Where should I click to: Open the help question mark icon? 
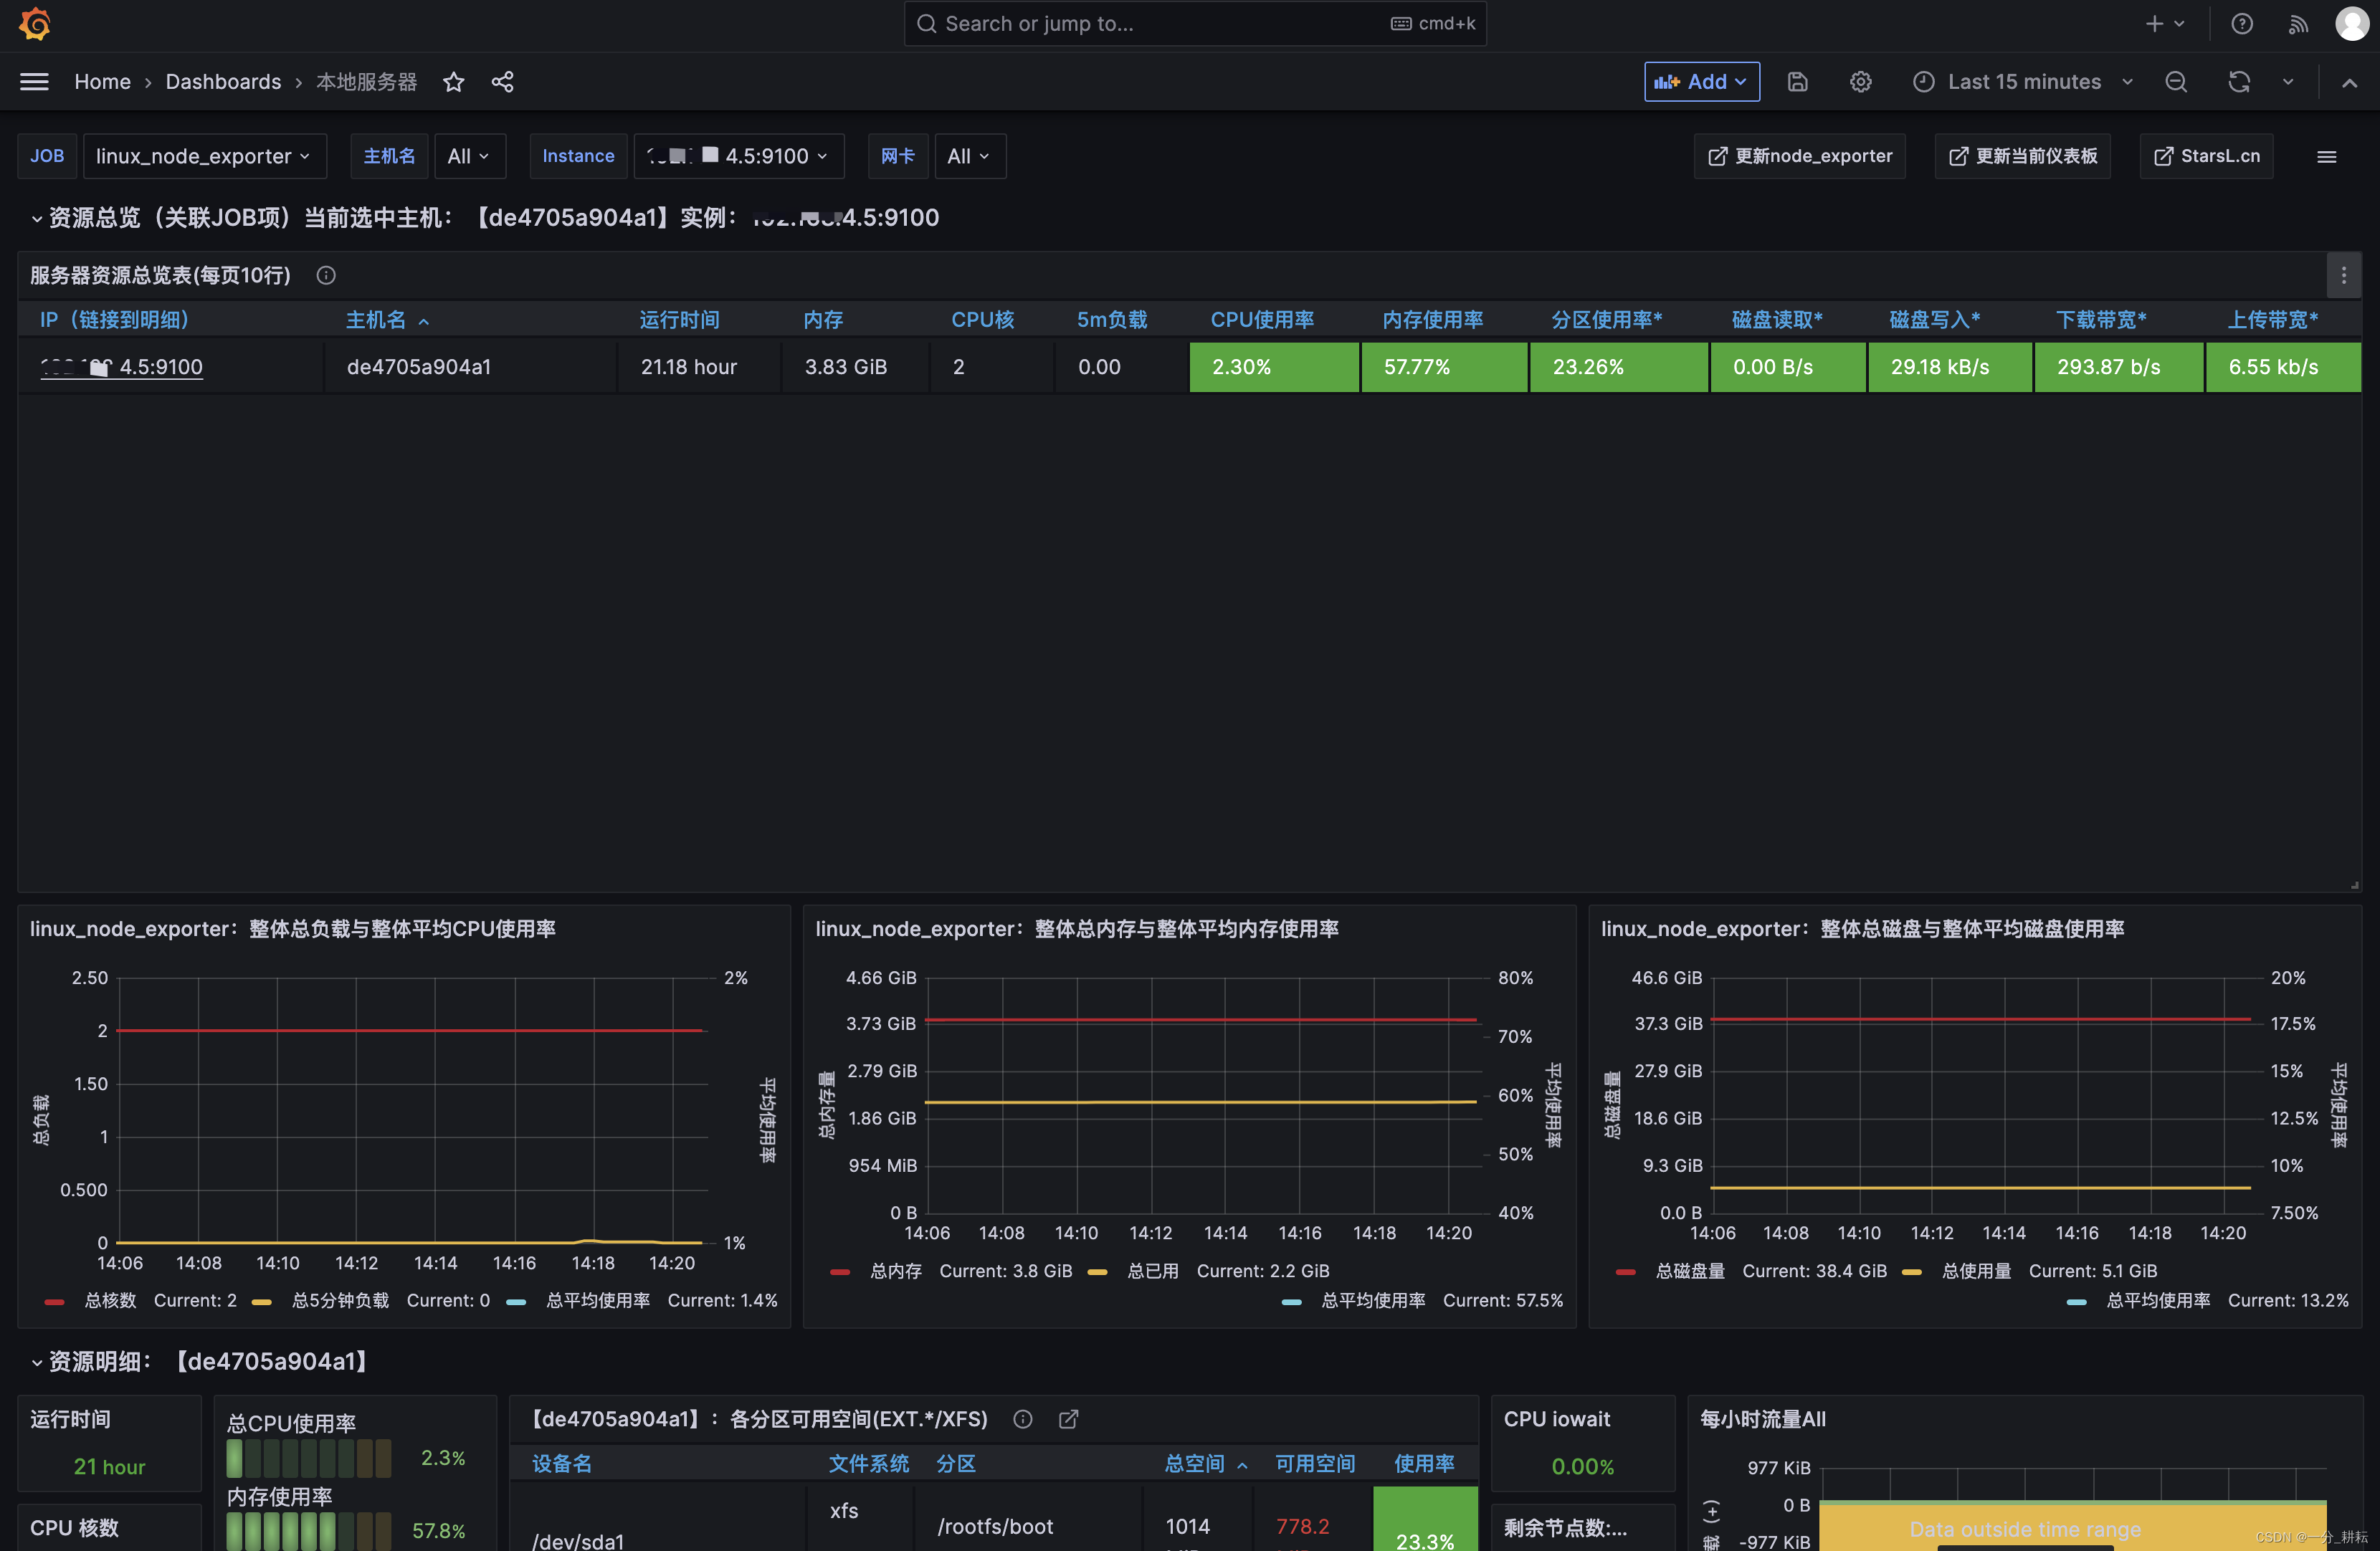pyautogui.click(x=2241, y=23)
